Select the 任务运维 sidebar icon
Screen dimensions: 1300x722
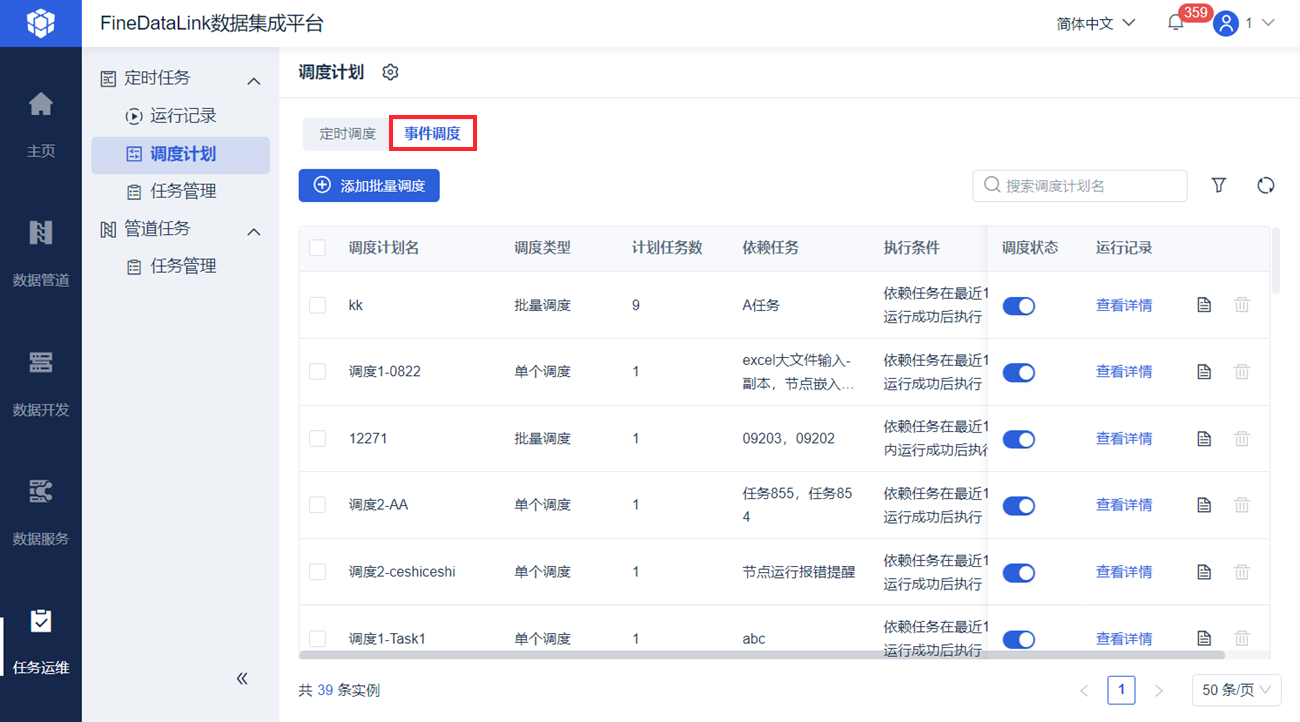41,621
